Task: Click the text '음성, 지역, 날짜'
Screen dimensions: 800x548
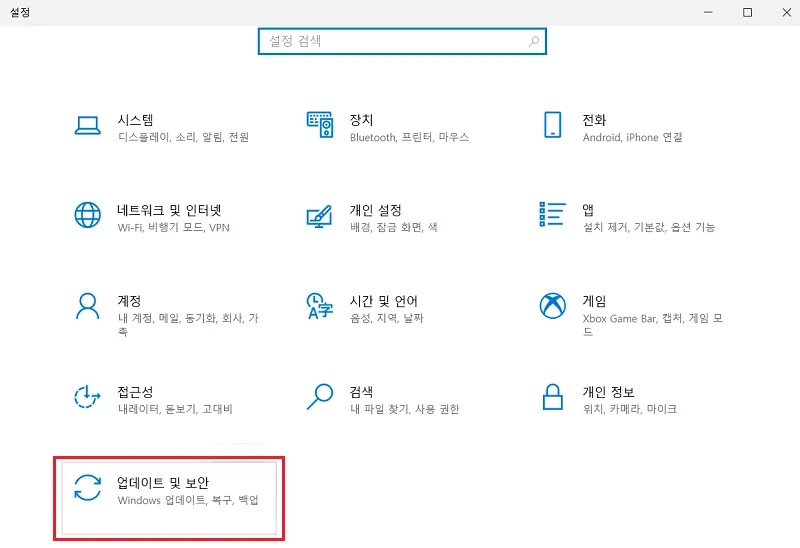Action: [x=387, y=318]
